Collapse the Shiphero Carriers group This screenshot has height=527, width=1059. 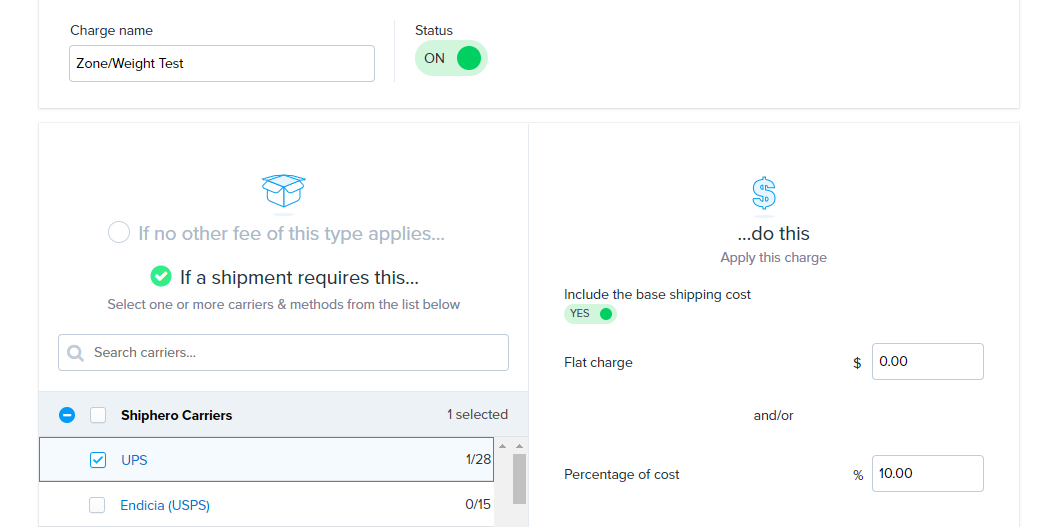click(67, 415)
